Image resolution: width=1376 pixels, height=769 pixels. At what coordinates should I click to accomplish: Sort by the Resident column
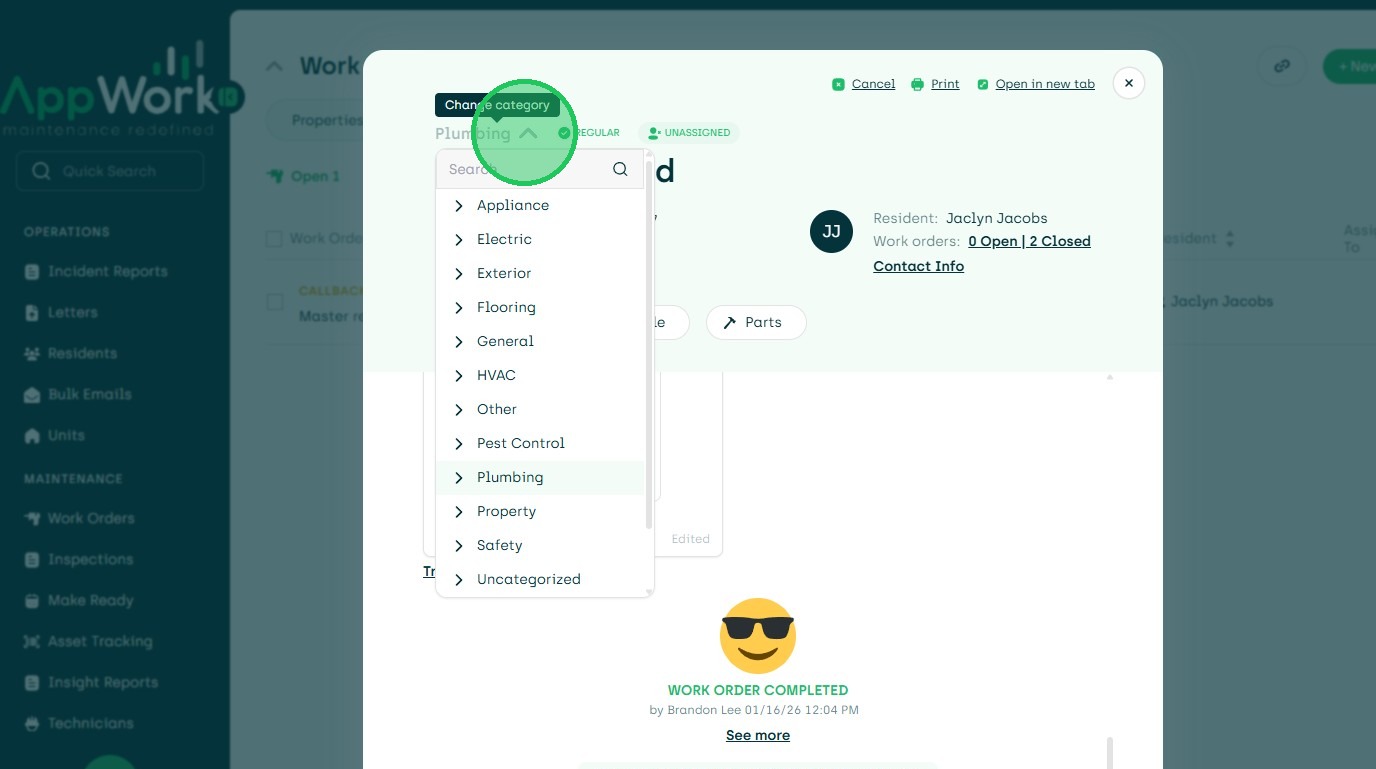(1230, 239)
